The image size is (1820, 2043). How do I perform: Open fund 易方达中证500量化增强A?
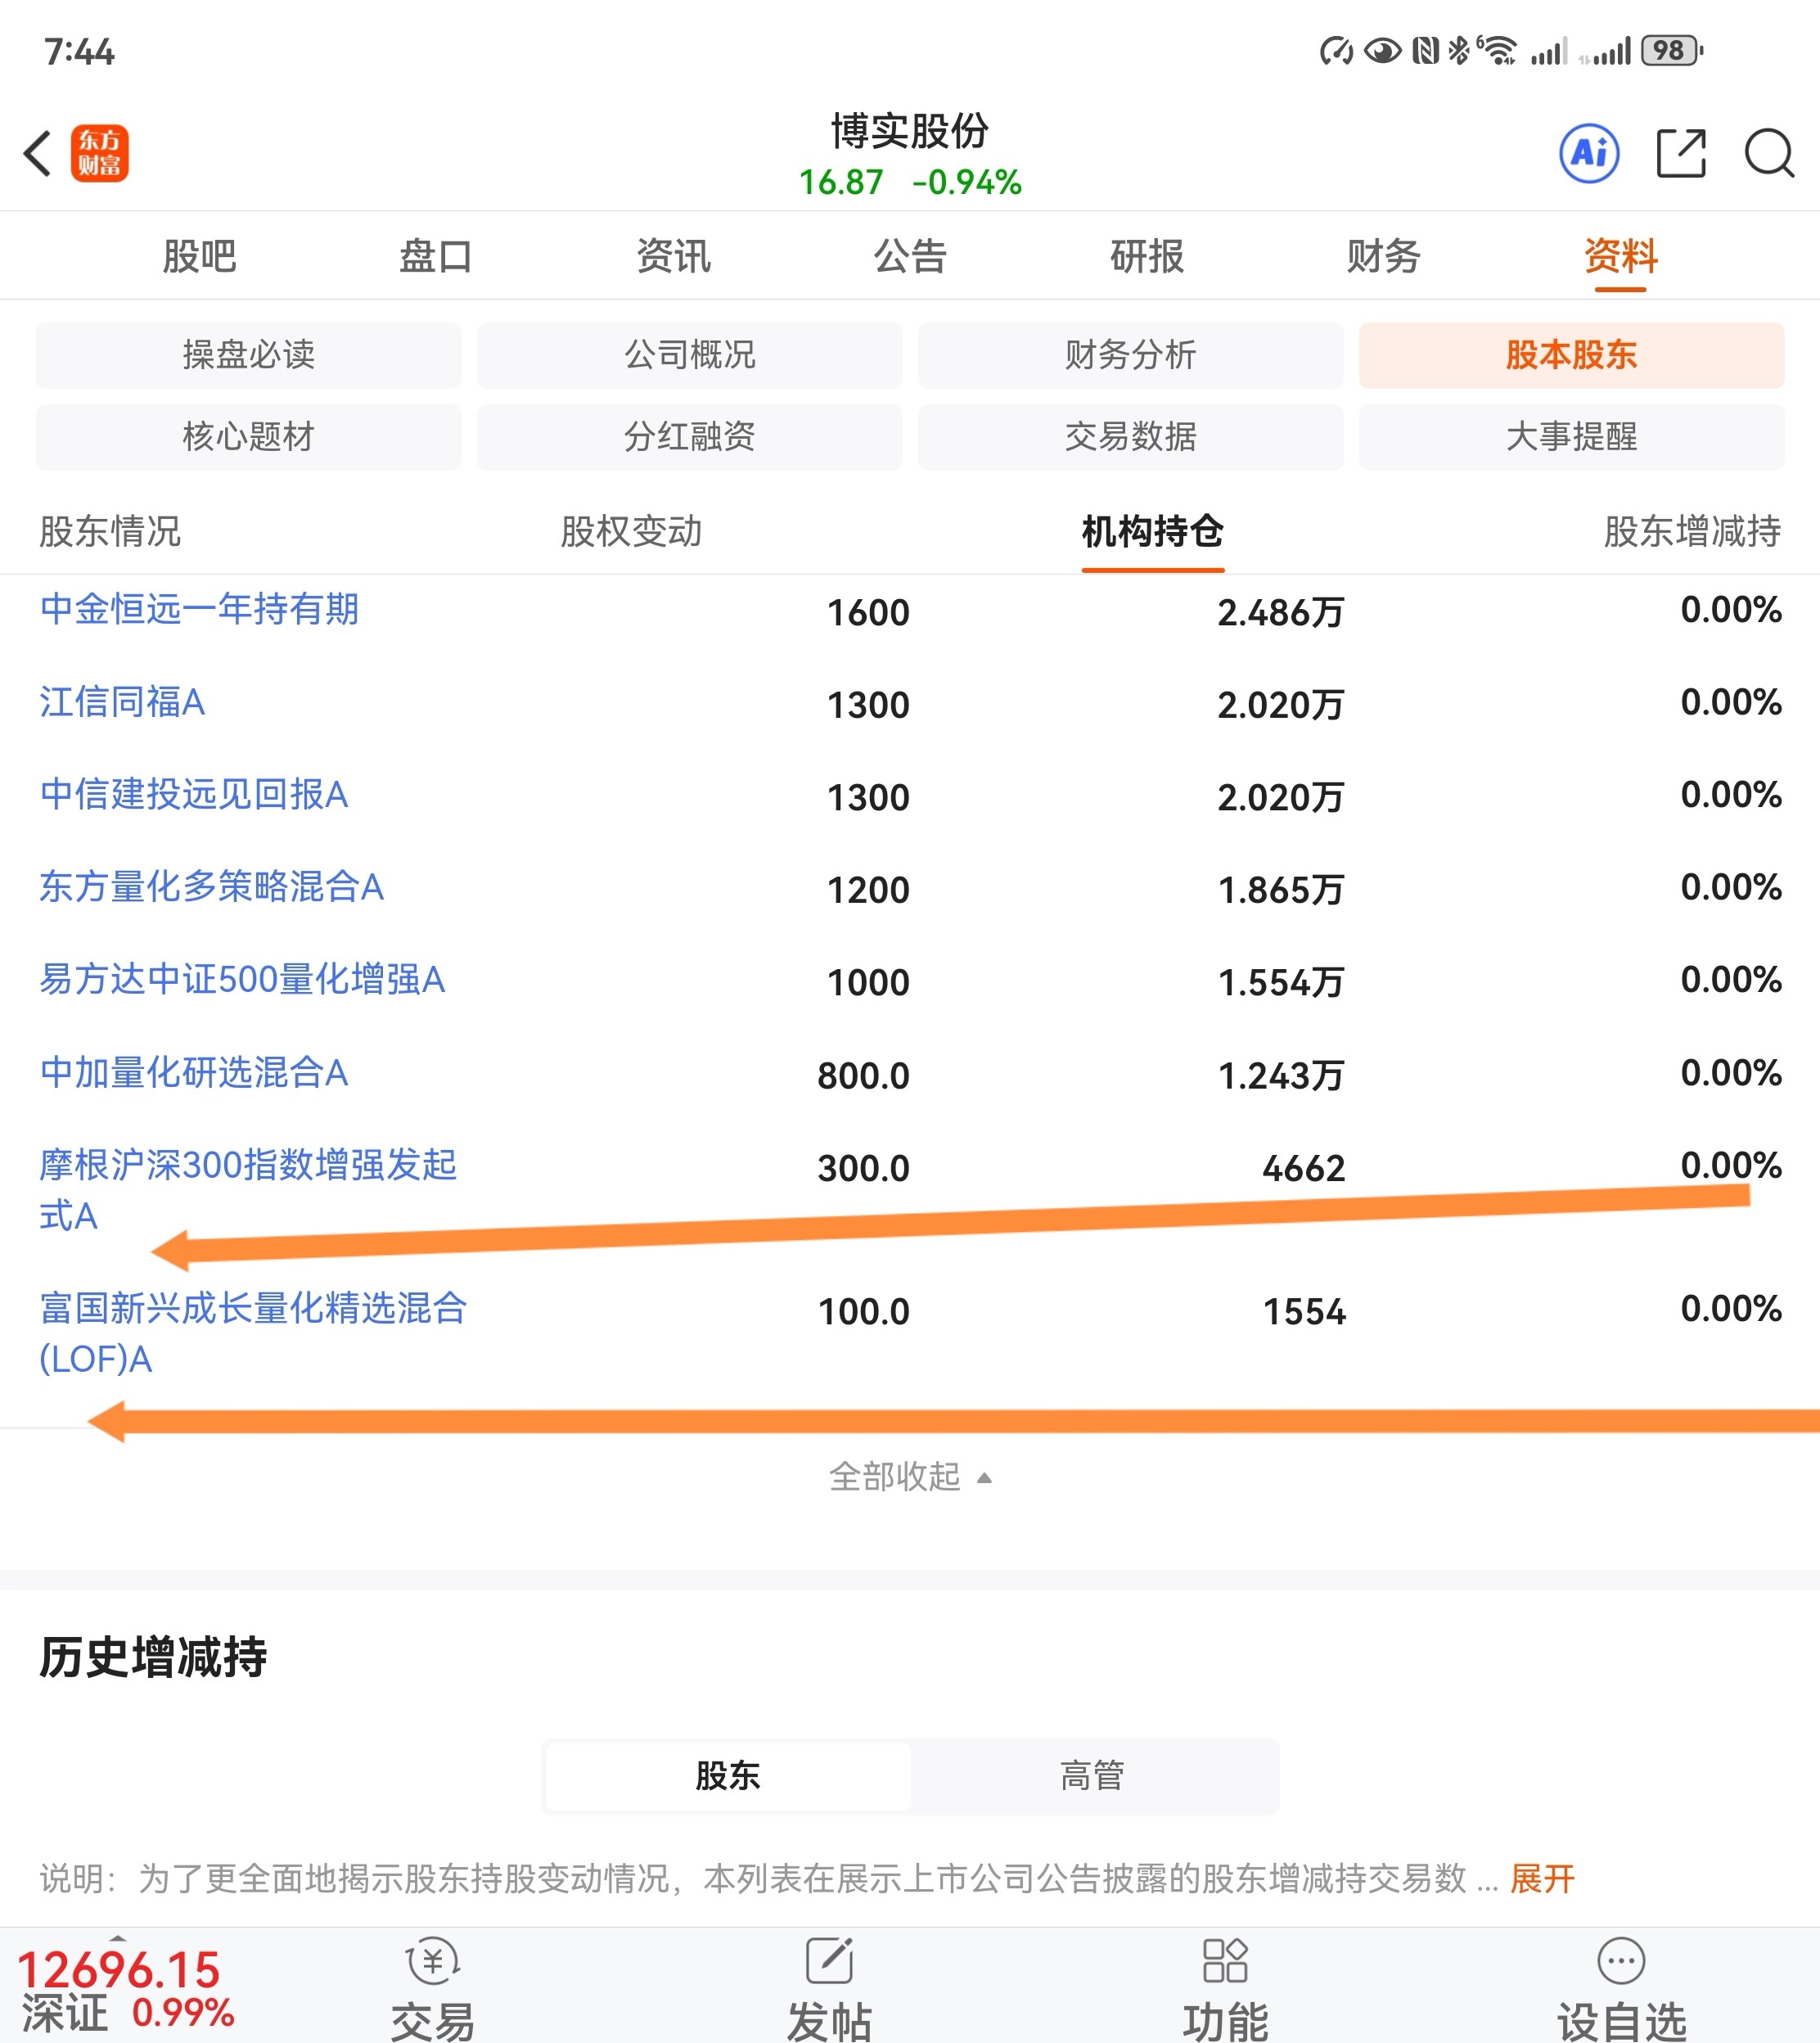point(242,979)
